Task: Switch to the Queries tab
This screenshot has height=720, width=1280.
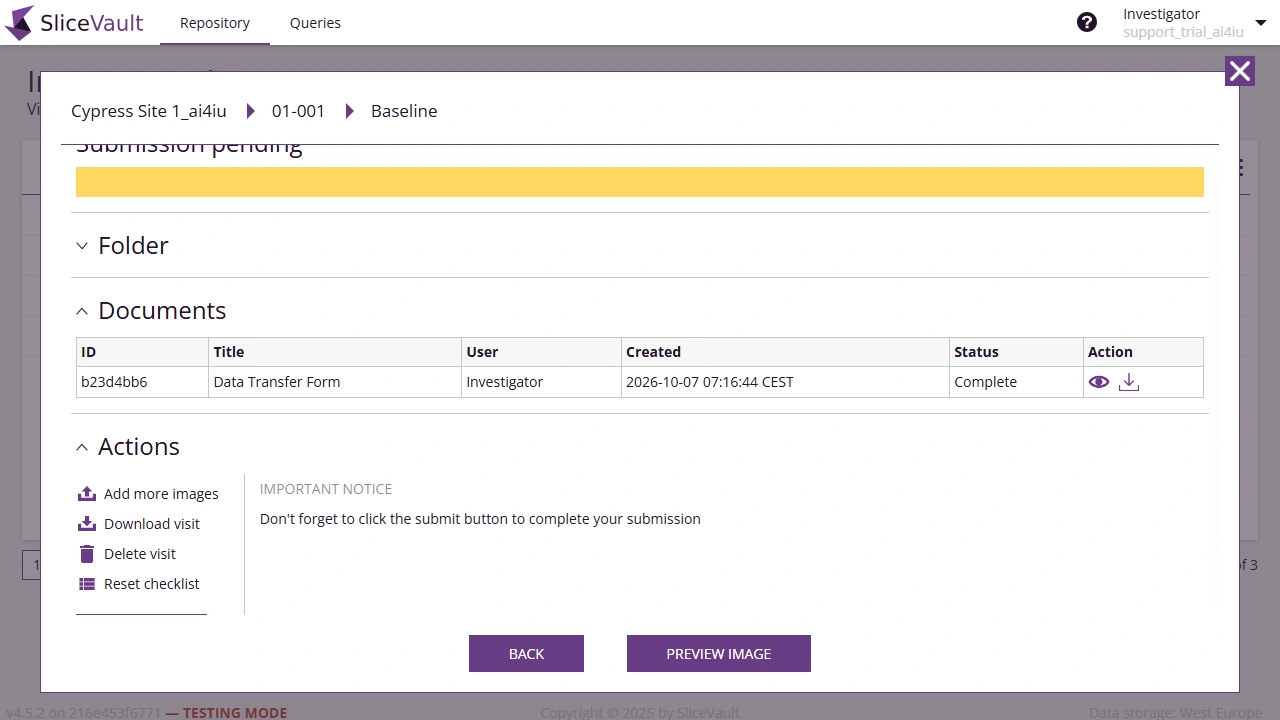Action: [315, 23]
